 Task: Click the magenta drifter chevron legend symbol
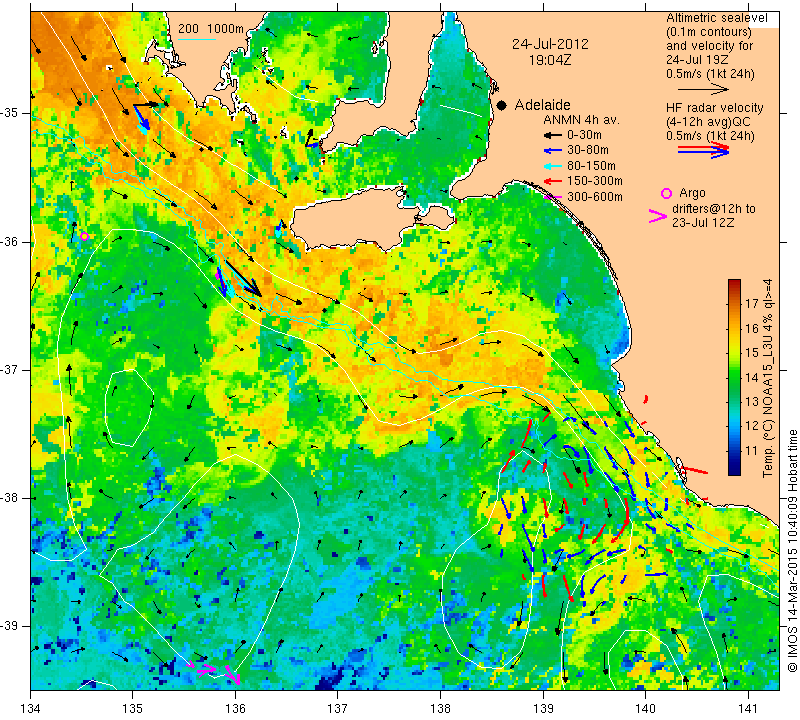pos(657,216)
